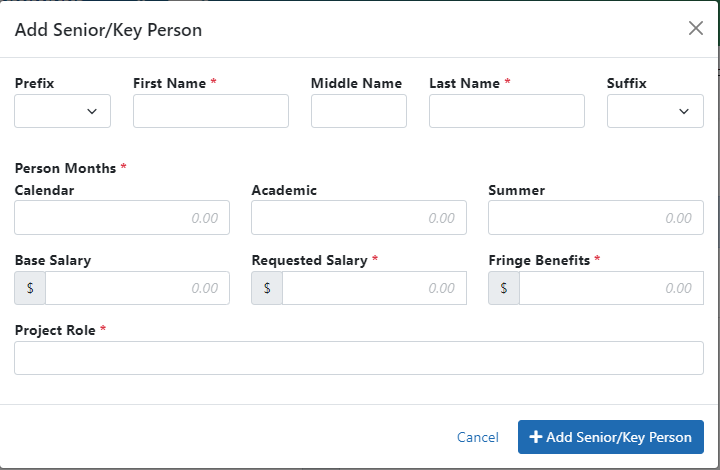
Task: Click the dollar icon beside Requested Salary
Action: (x=267, y=288)
